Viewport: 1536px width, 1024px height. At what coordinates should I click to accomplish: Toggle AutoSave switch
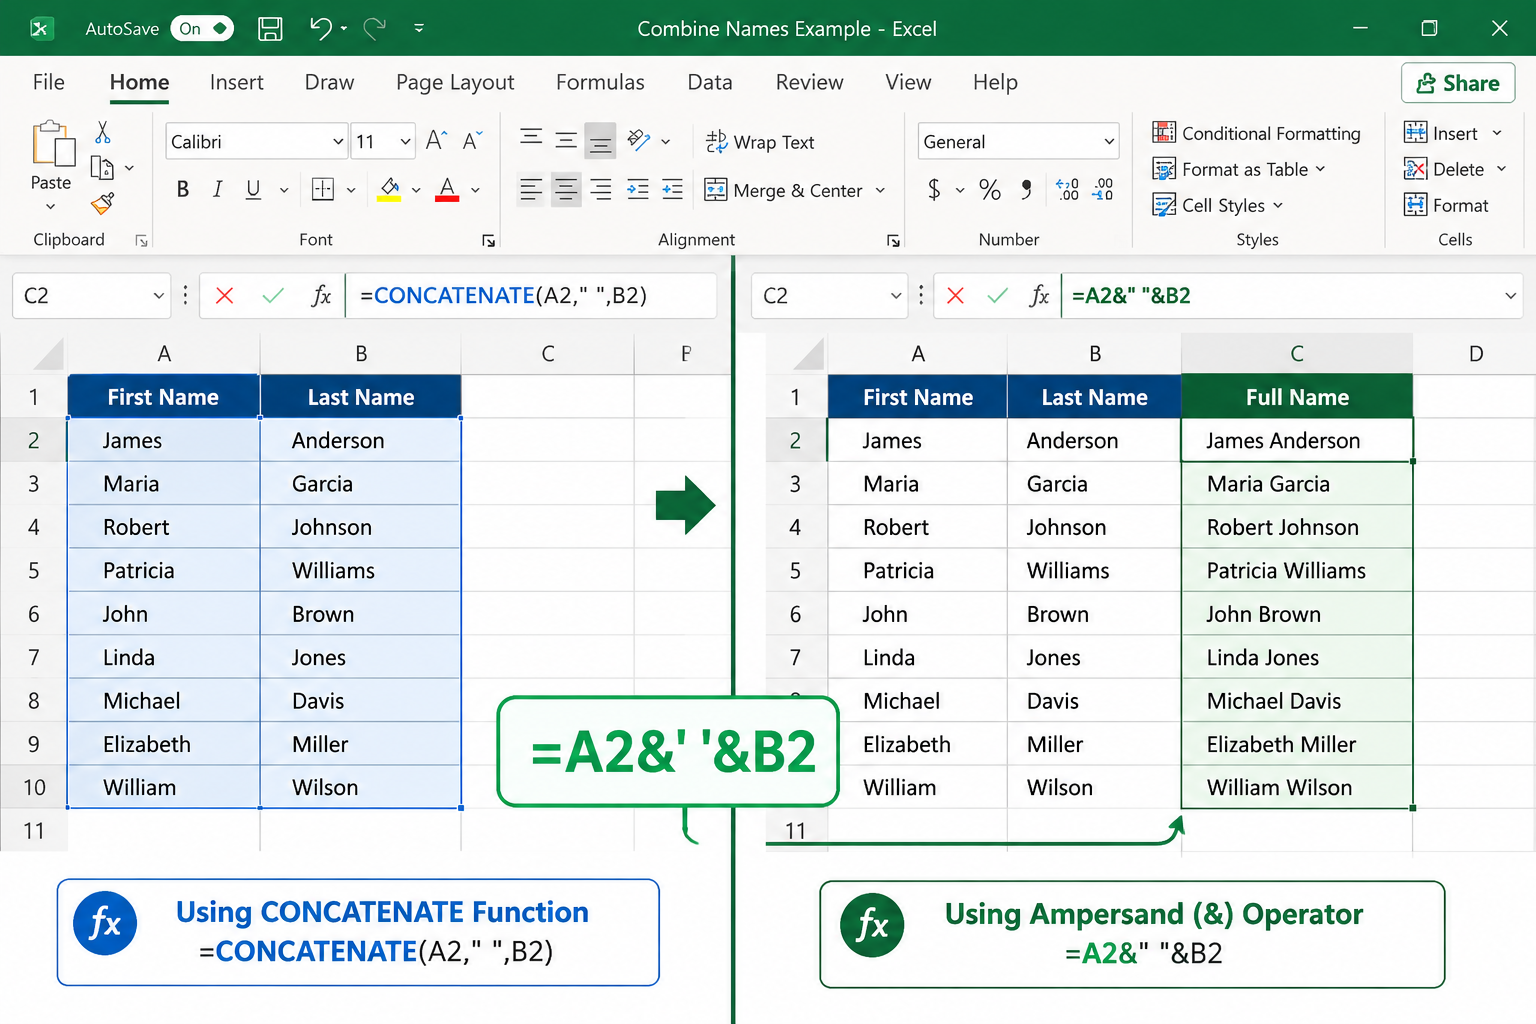pyautogui.click(x=201, y=28)
